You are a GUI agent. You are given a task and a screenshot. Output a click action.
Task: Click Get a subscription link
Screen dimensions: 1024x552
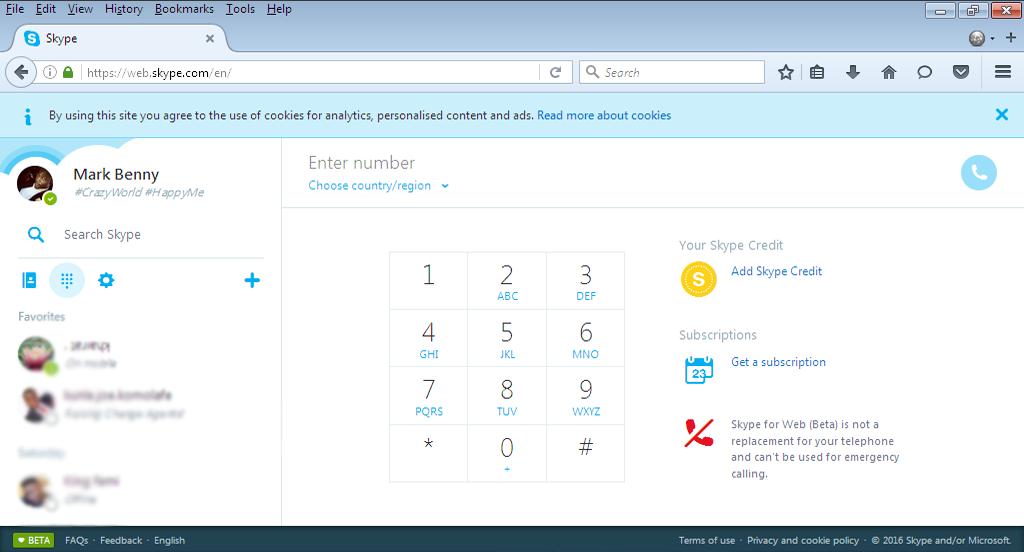[x=778, y=362]
